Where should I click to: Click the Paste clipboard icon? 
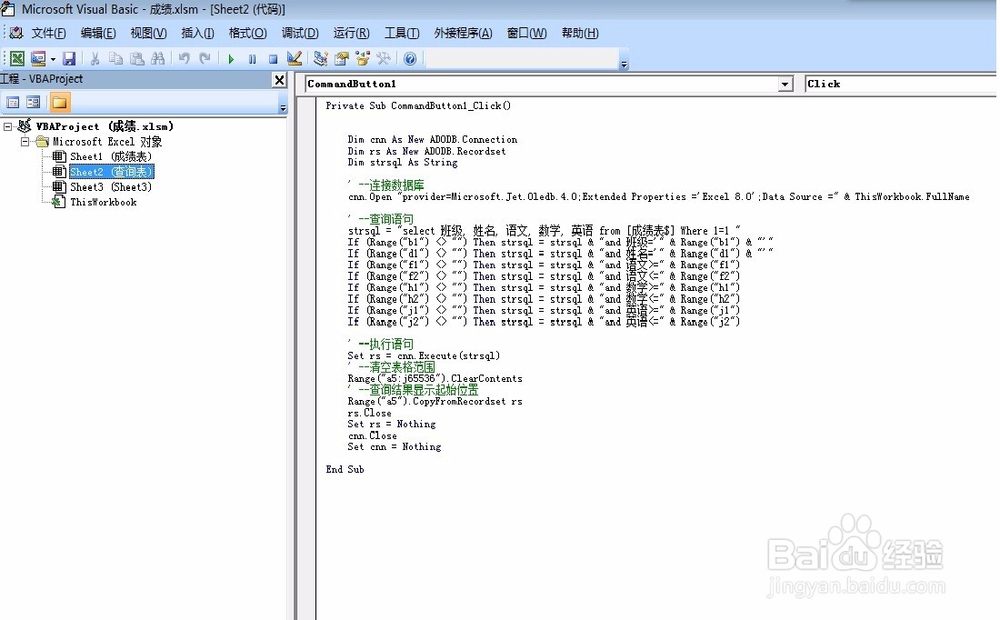pos(136,59)
